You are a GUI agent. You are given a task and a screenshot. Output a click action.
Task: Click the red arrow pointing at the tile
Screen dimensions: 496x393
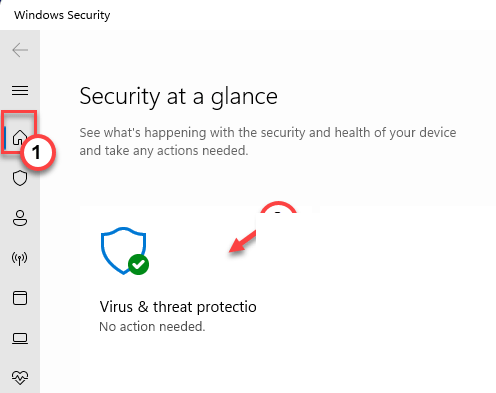click(x=242, y=242)
